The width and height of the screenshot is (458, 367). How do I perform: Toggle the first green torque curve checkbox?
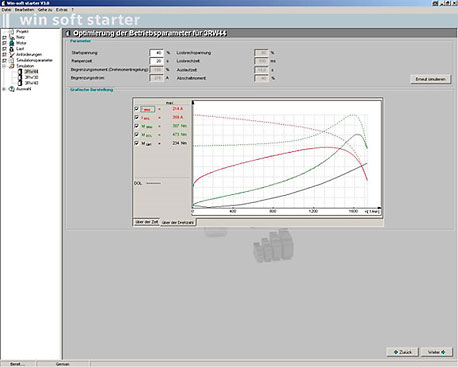(x=136, y=126)
